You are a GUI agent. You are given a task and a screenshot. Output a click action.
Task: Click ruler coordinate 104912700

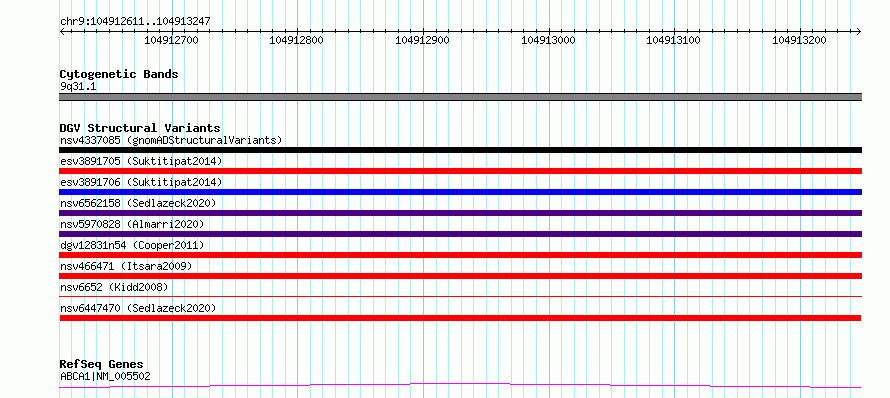coord(171,40)
